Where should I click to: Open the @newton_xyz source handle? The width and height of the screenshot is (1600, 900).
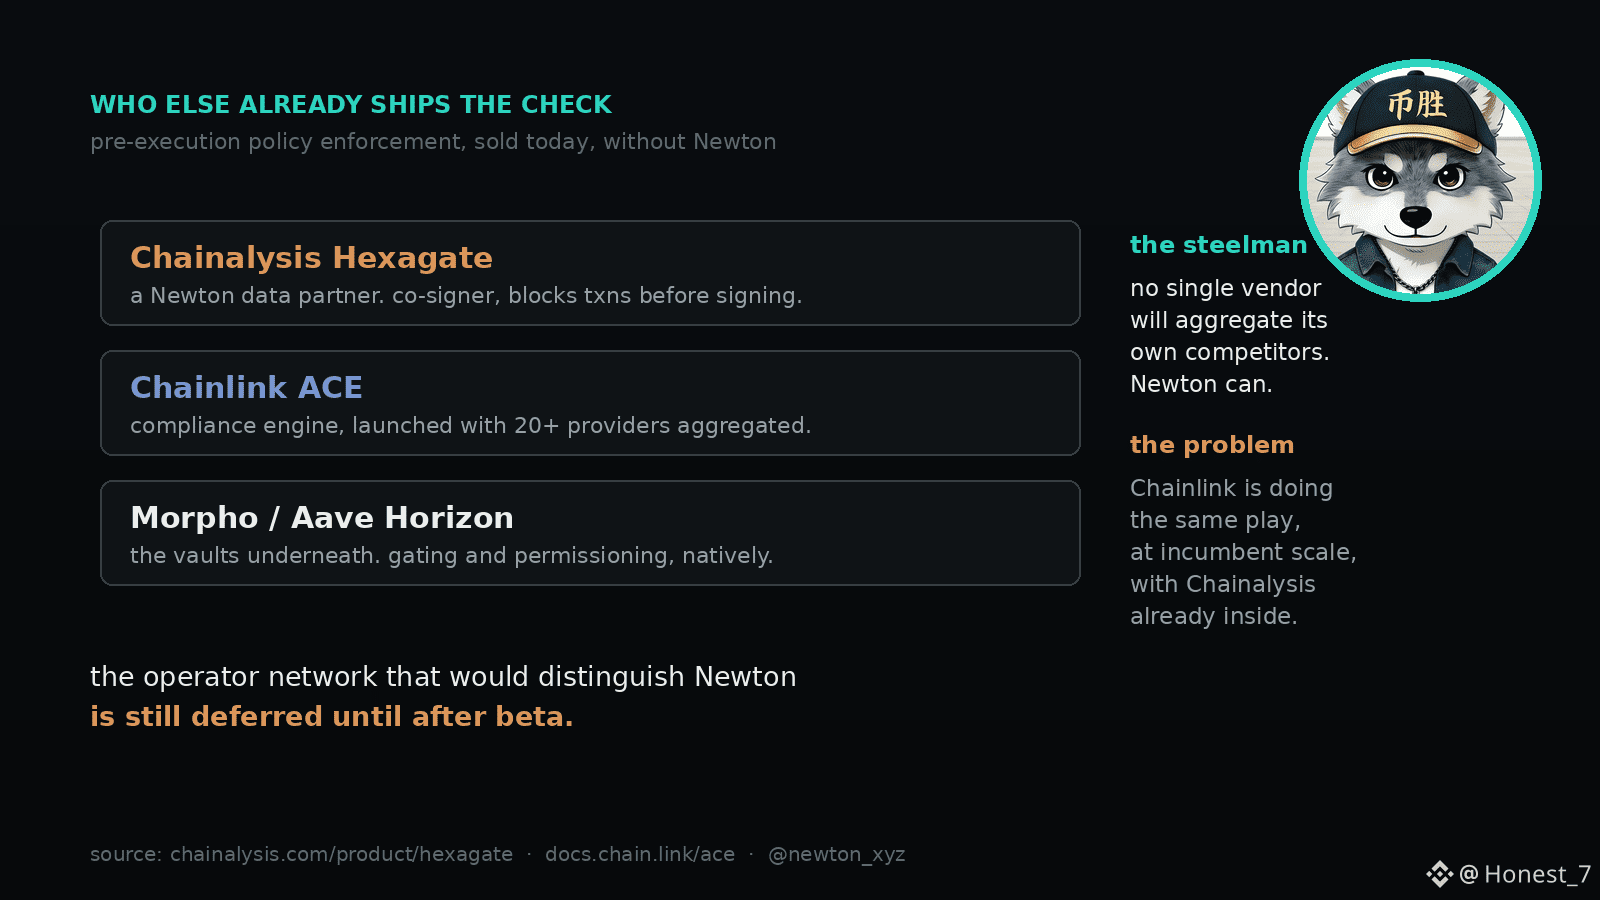point(836,855)
